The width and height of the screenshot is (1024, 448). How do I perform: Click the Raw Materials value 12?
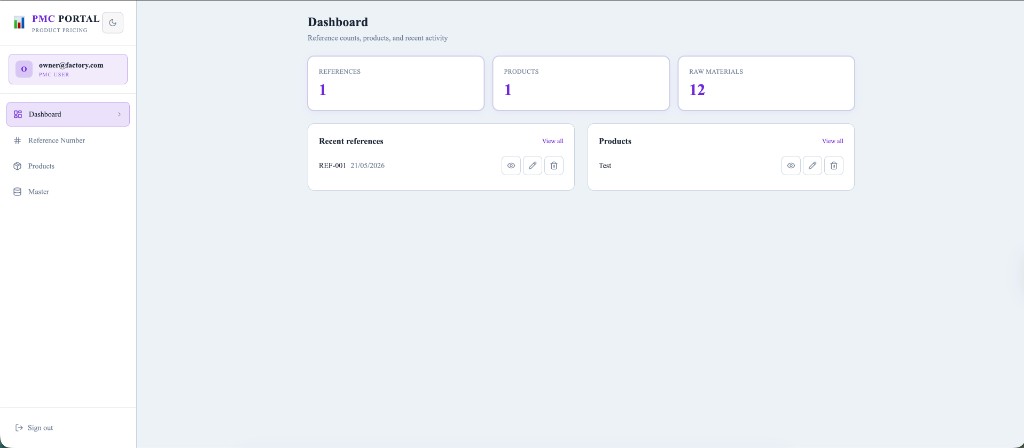pyautogui.click(x=697, y=90)
